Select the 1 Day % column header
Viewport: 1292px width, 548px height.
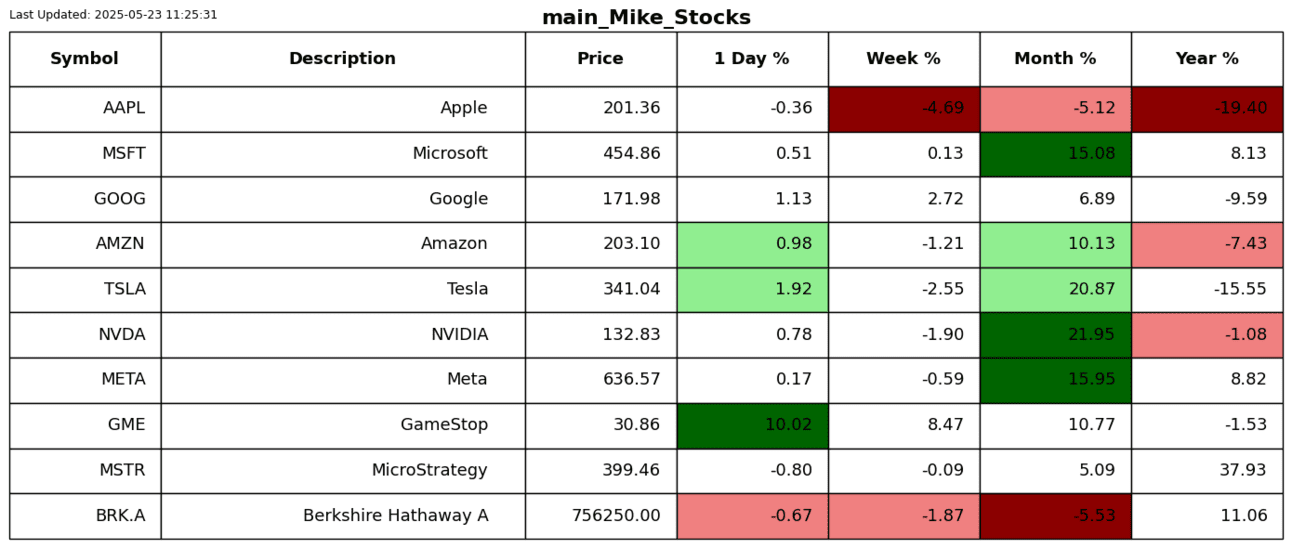pyautogui.click(x=751, y=59)
